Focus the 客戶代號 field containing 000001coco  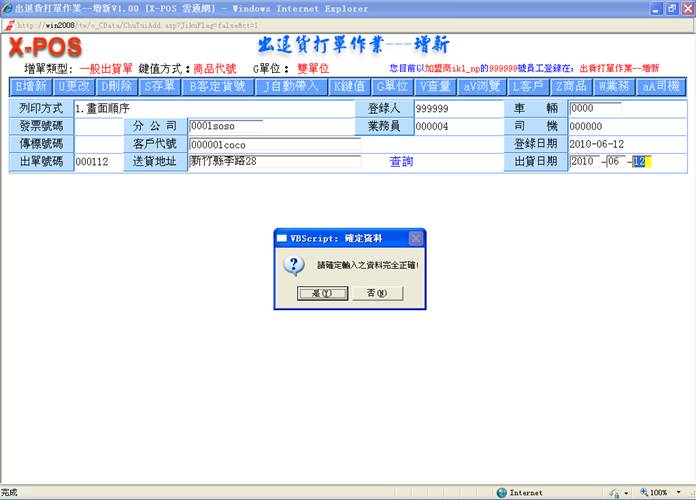274,144
